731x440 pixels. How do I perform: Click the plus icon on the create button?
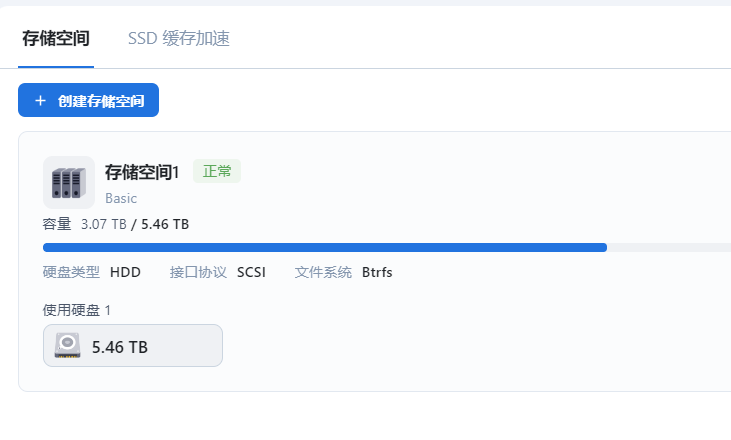(40, 100)
